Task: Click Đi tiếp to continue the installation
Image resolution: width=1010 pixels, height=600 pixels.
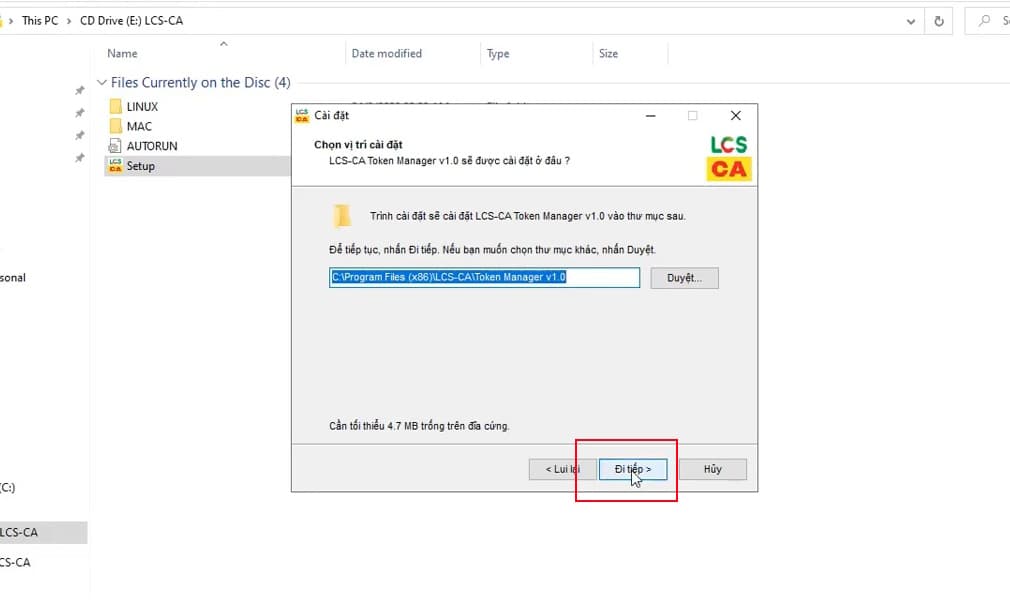Action: (633, 469)
